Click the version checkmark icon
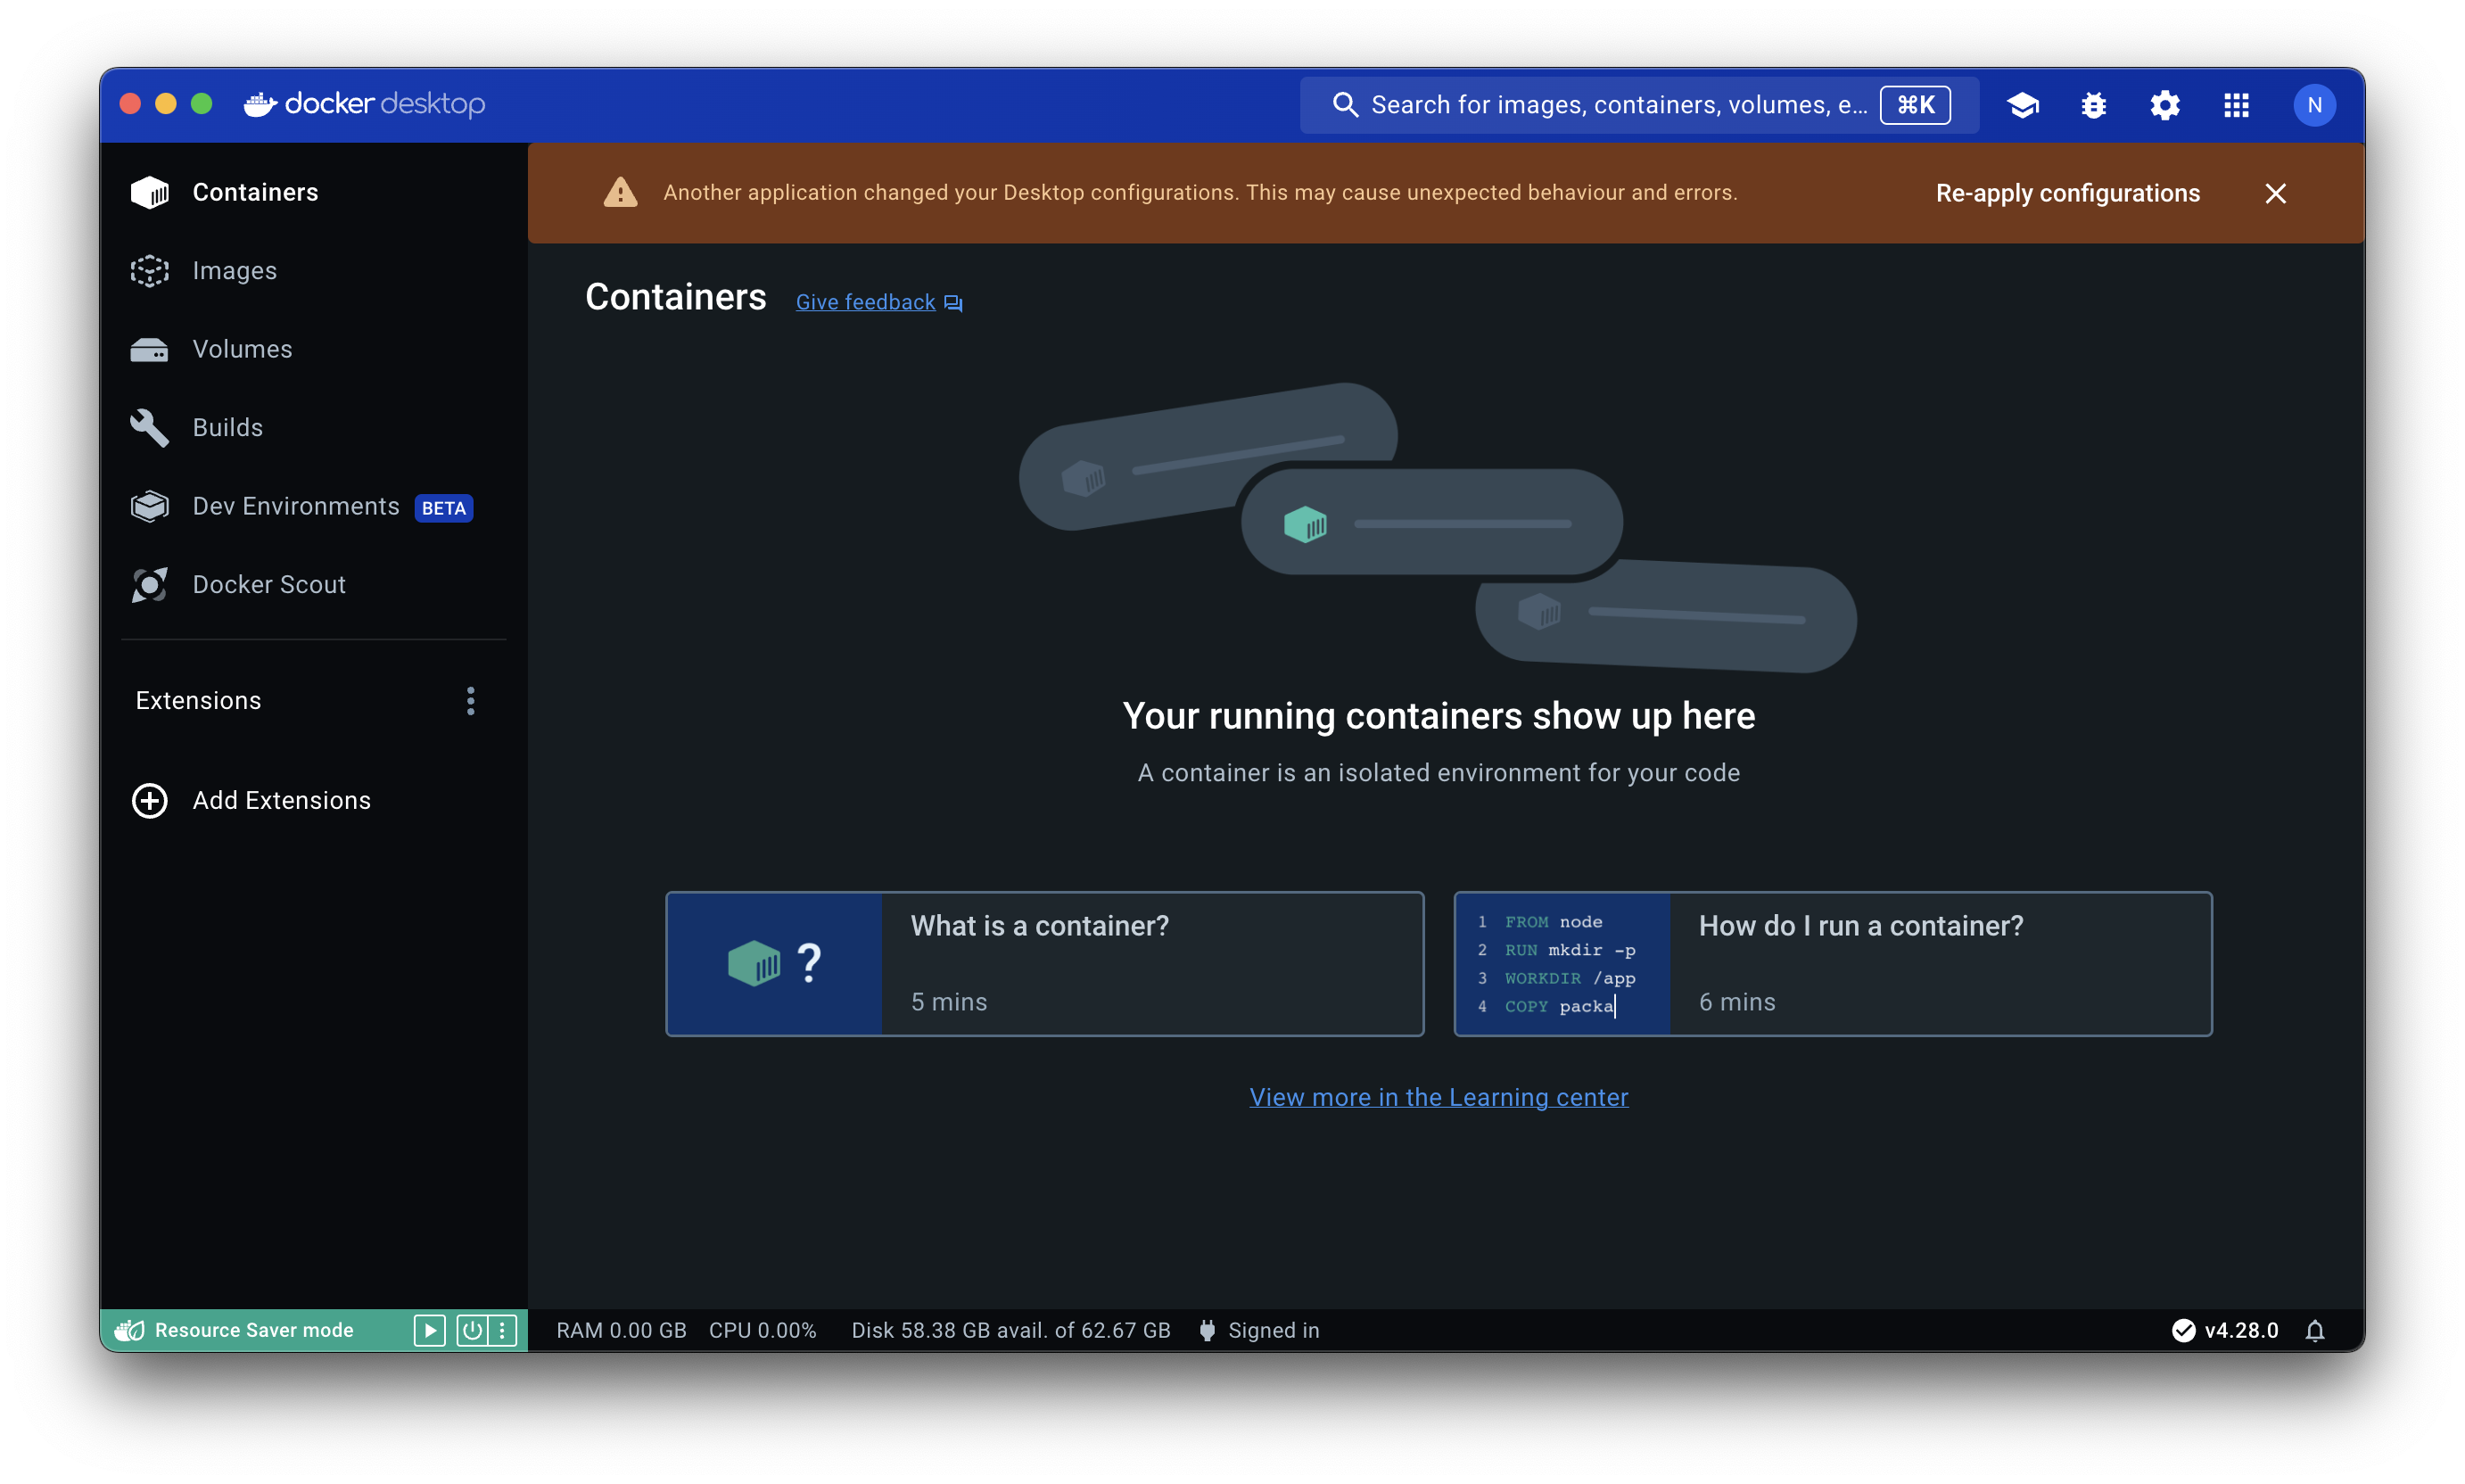This screenshot has width=2465, height=1484. [x=2183, y=1330]
